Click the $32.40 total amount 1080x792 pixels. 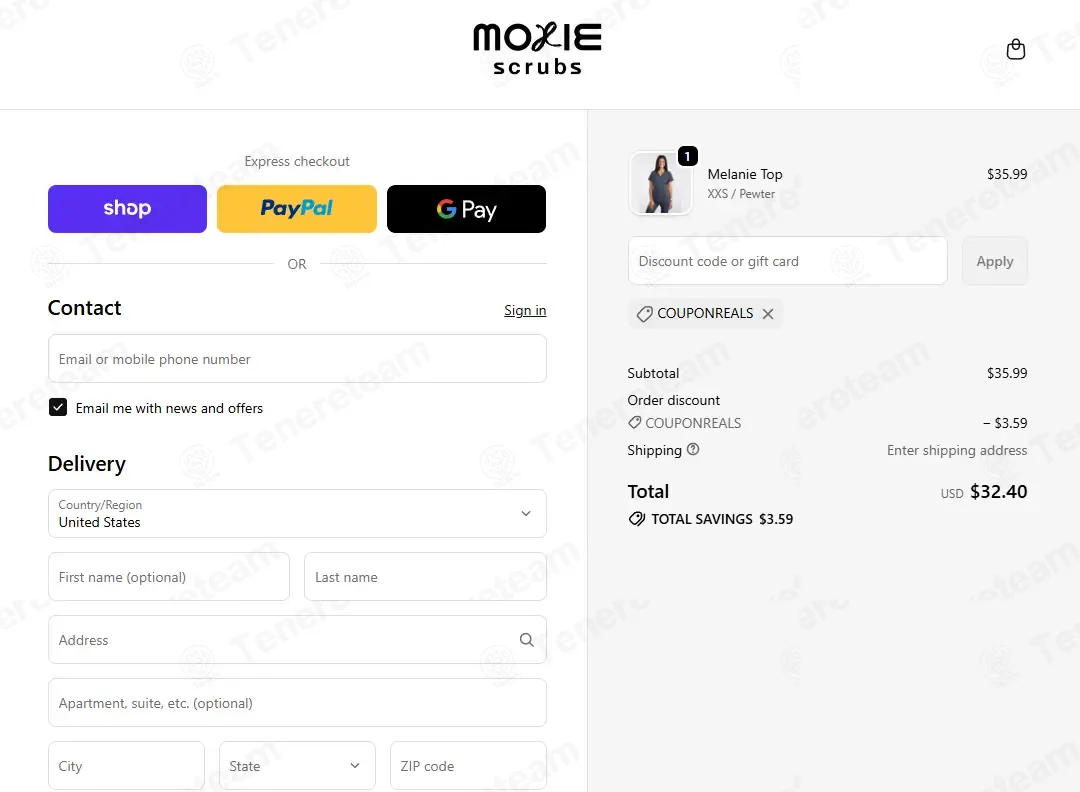tap(998, 492)
